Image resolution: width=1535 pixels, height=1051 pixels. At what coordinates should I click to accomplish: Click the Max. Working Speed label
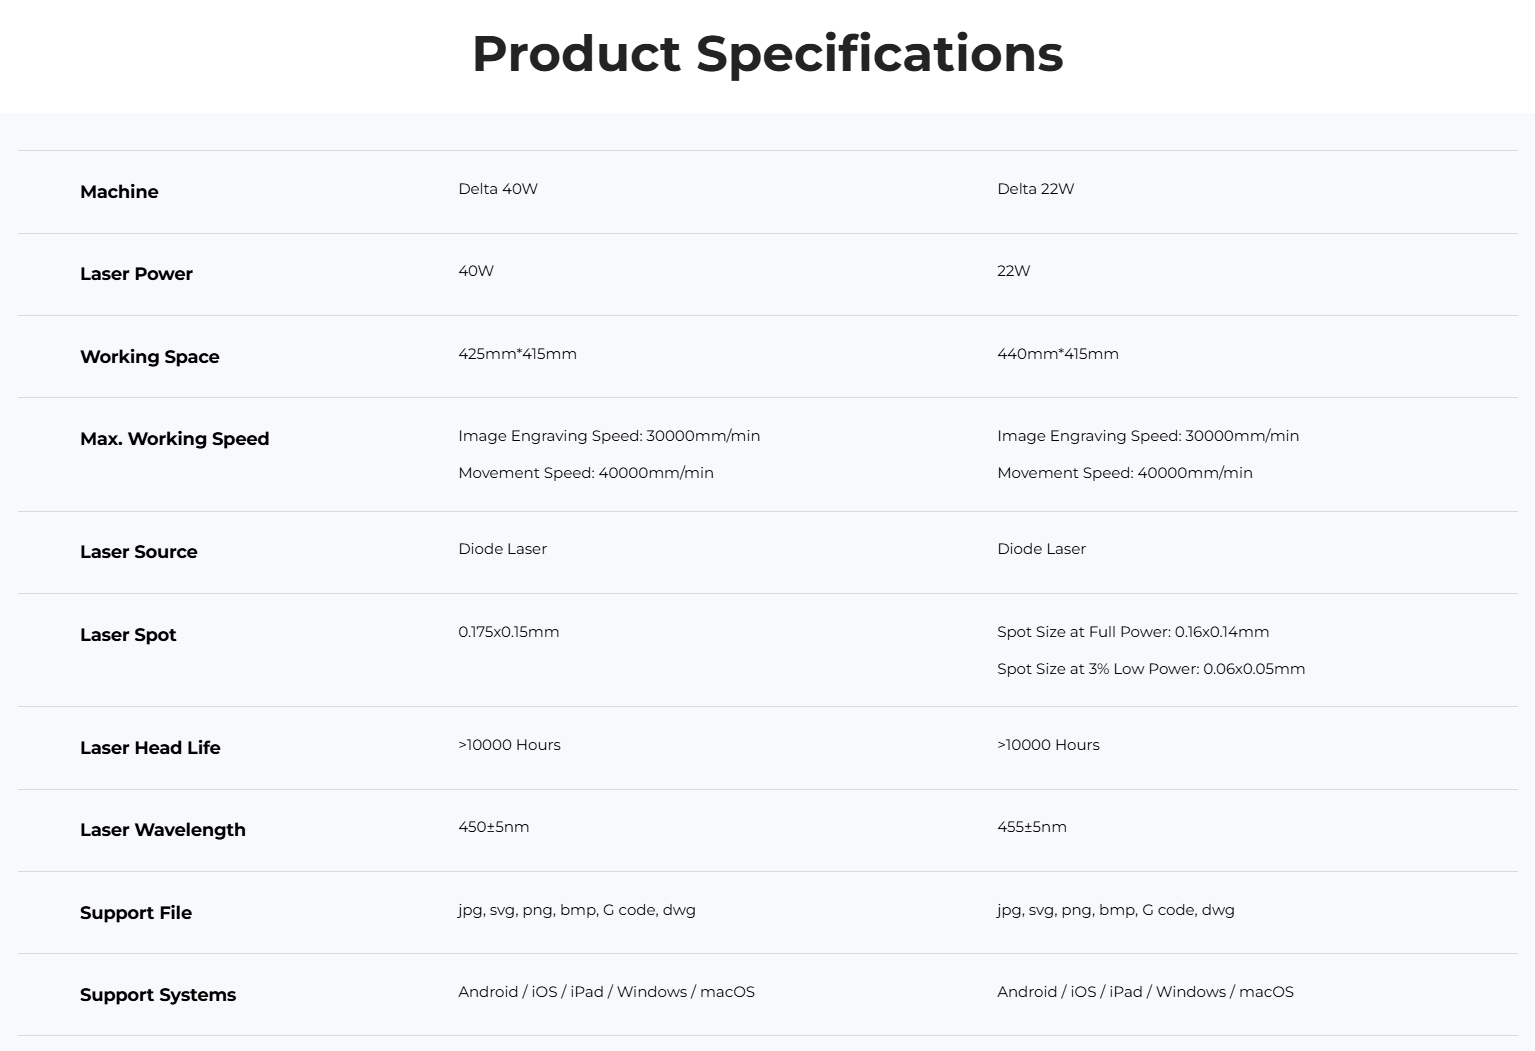pyautogui.click(x=174, y=439)
